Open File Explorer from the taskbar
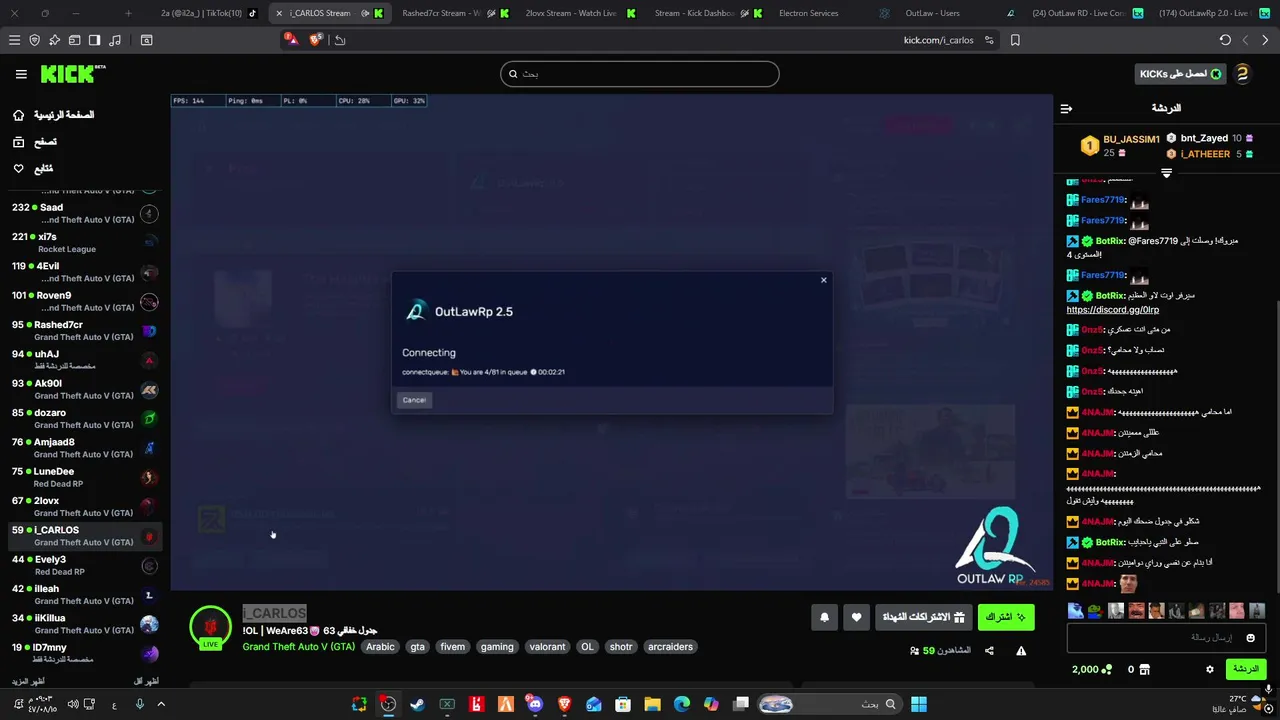The height and width of the screenshot is (720, 1280). click(x=652, y=705)
